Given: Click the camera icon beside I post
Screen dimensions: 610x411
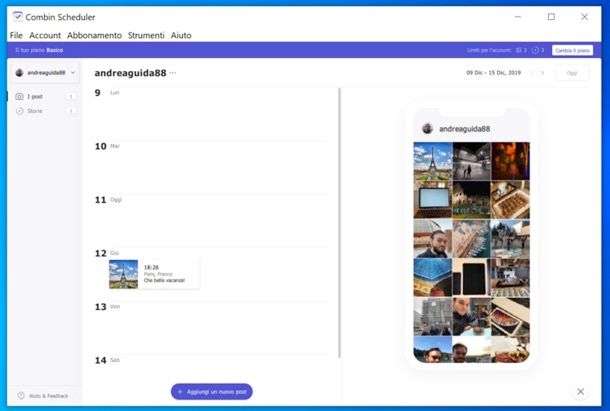Looking at the screenshot, I should point(19,97).
